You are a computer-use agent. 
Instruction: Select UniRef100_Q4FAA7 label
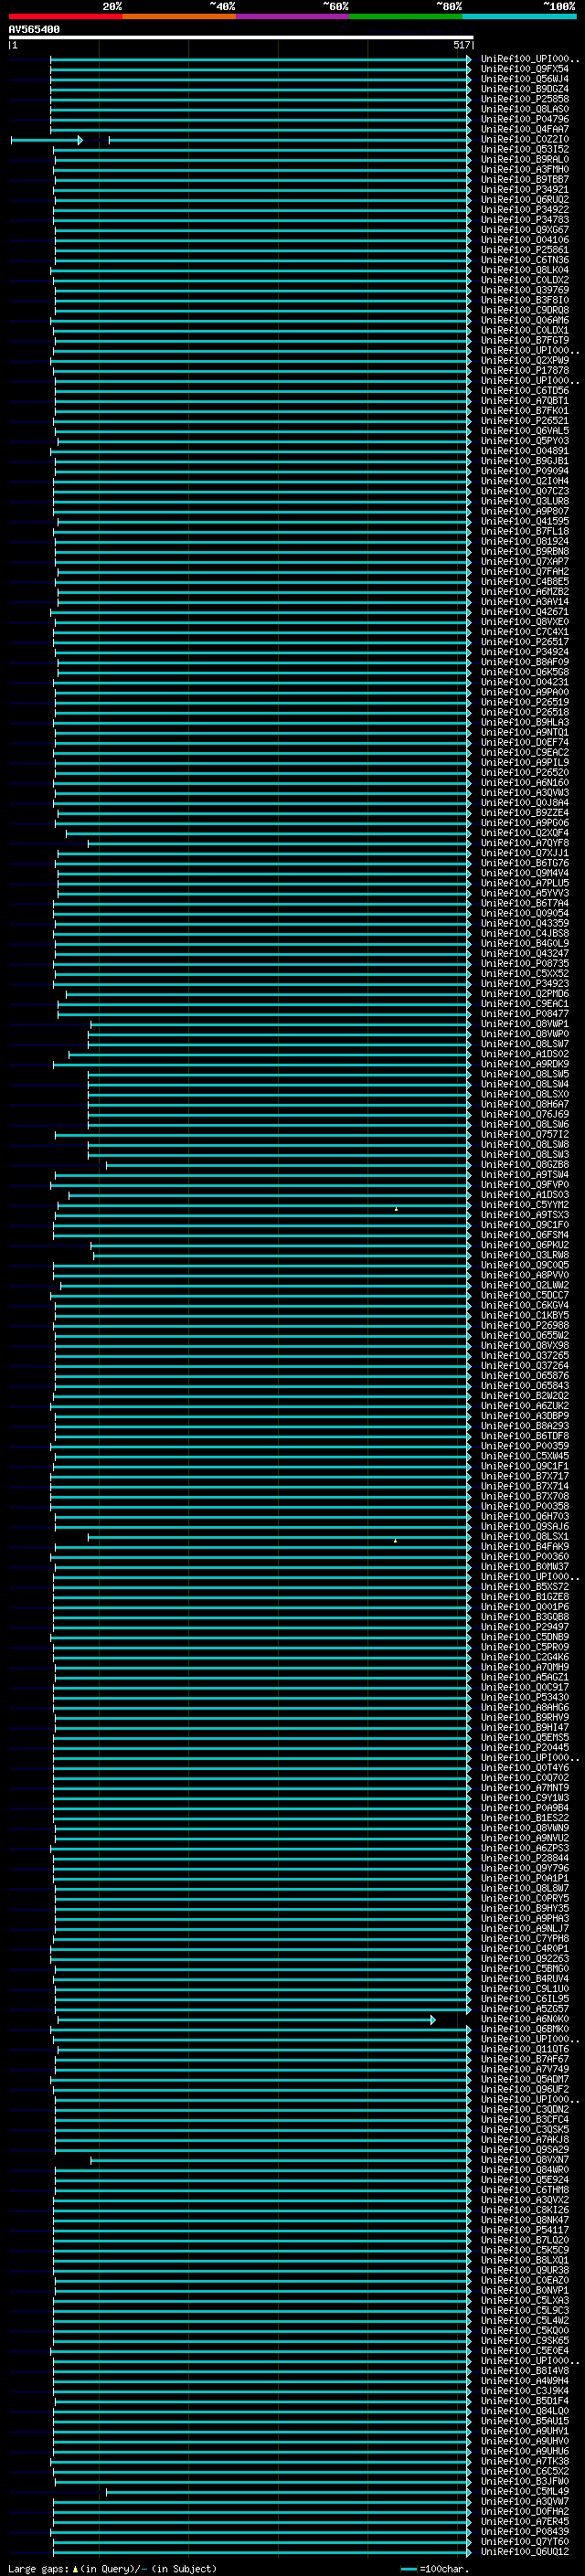pyautogui.click(x=524, y=129)
